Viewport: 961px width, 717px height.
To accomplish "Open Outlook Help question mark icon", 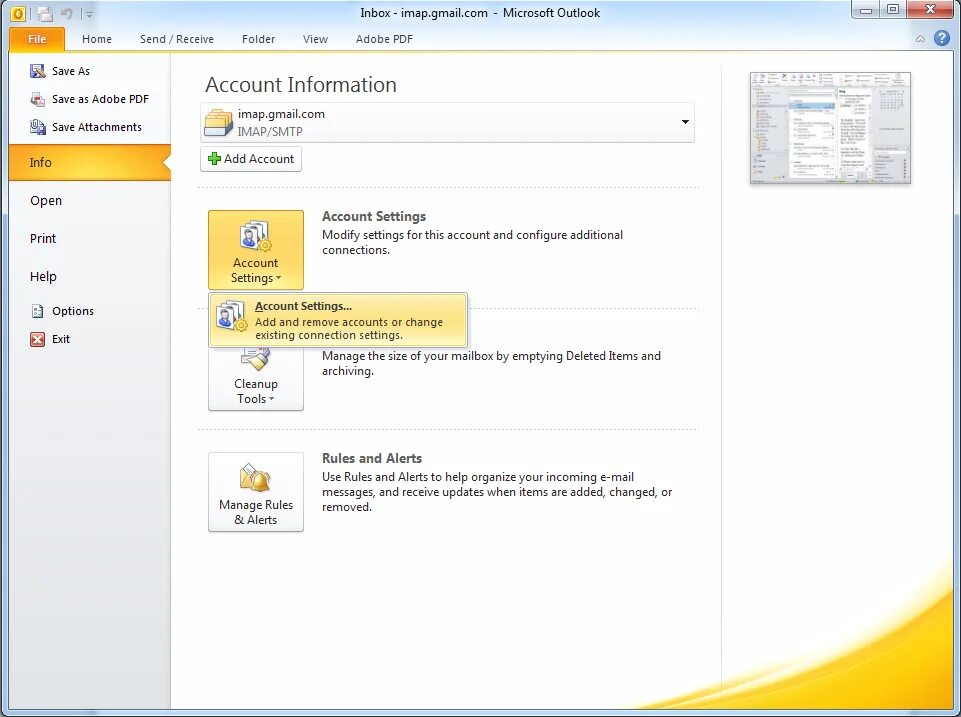I will (941, 39).
